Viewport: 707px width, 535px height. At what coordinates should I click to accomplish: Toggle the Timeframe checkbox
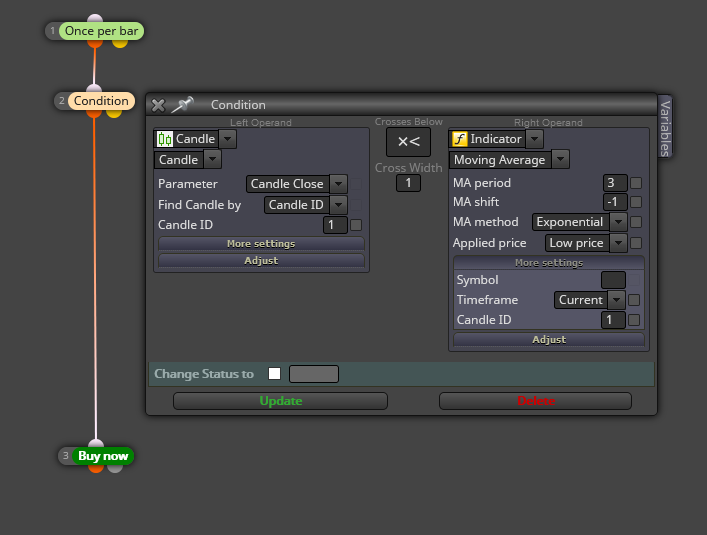click(634, 300)
